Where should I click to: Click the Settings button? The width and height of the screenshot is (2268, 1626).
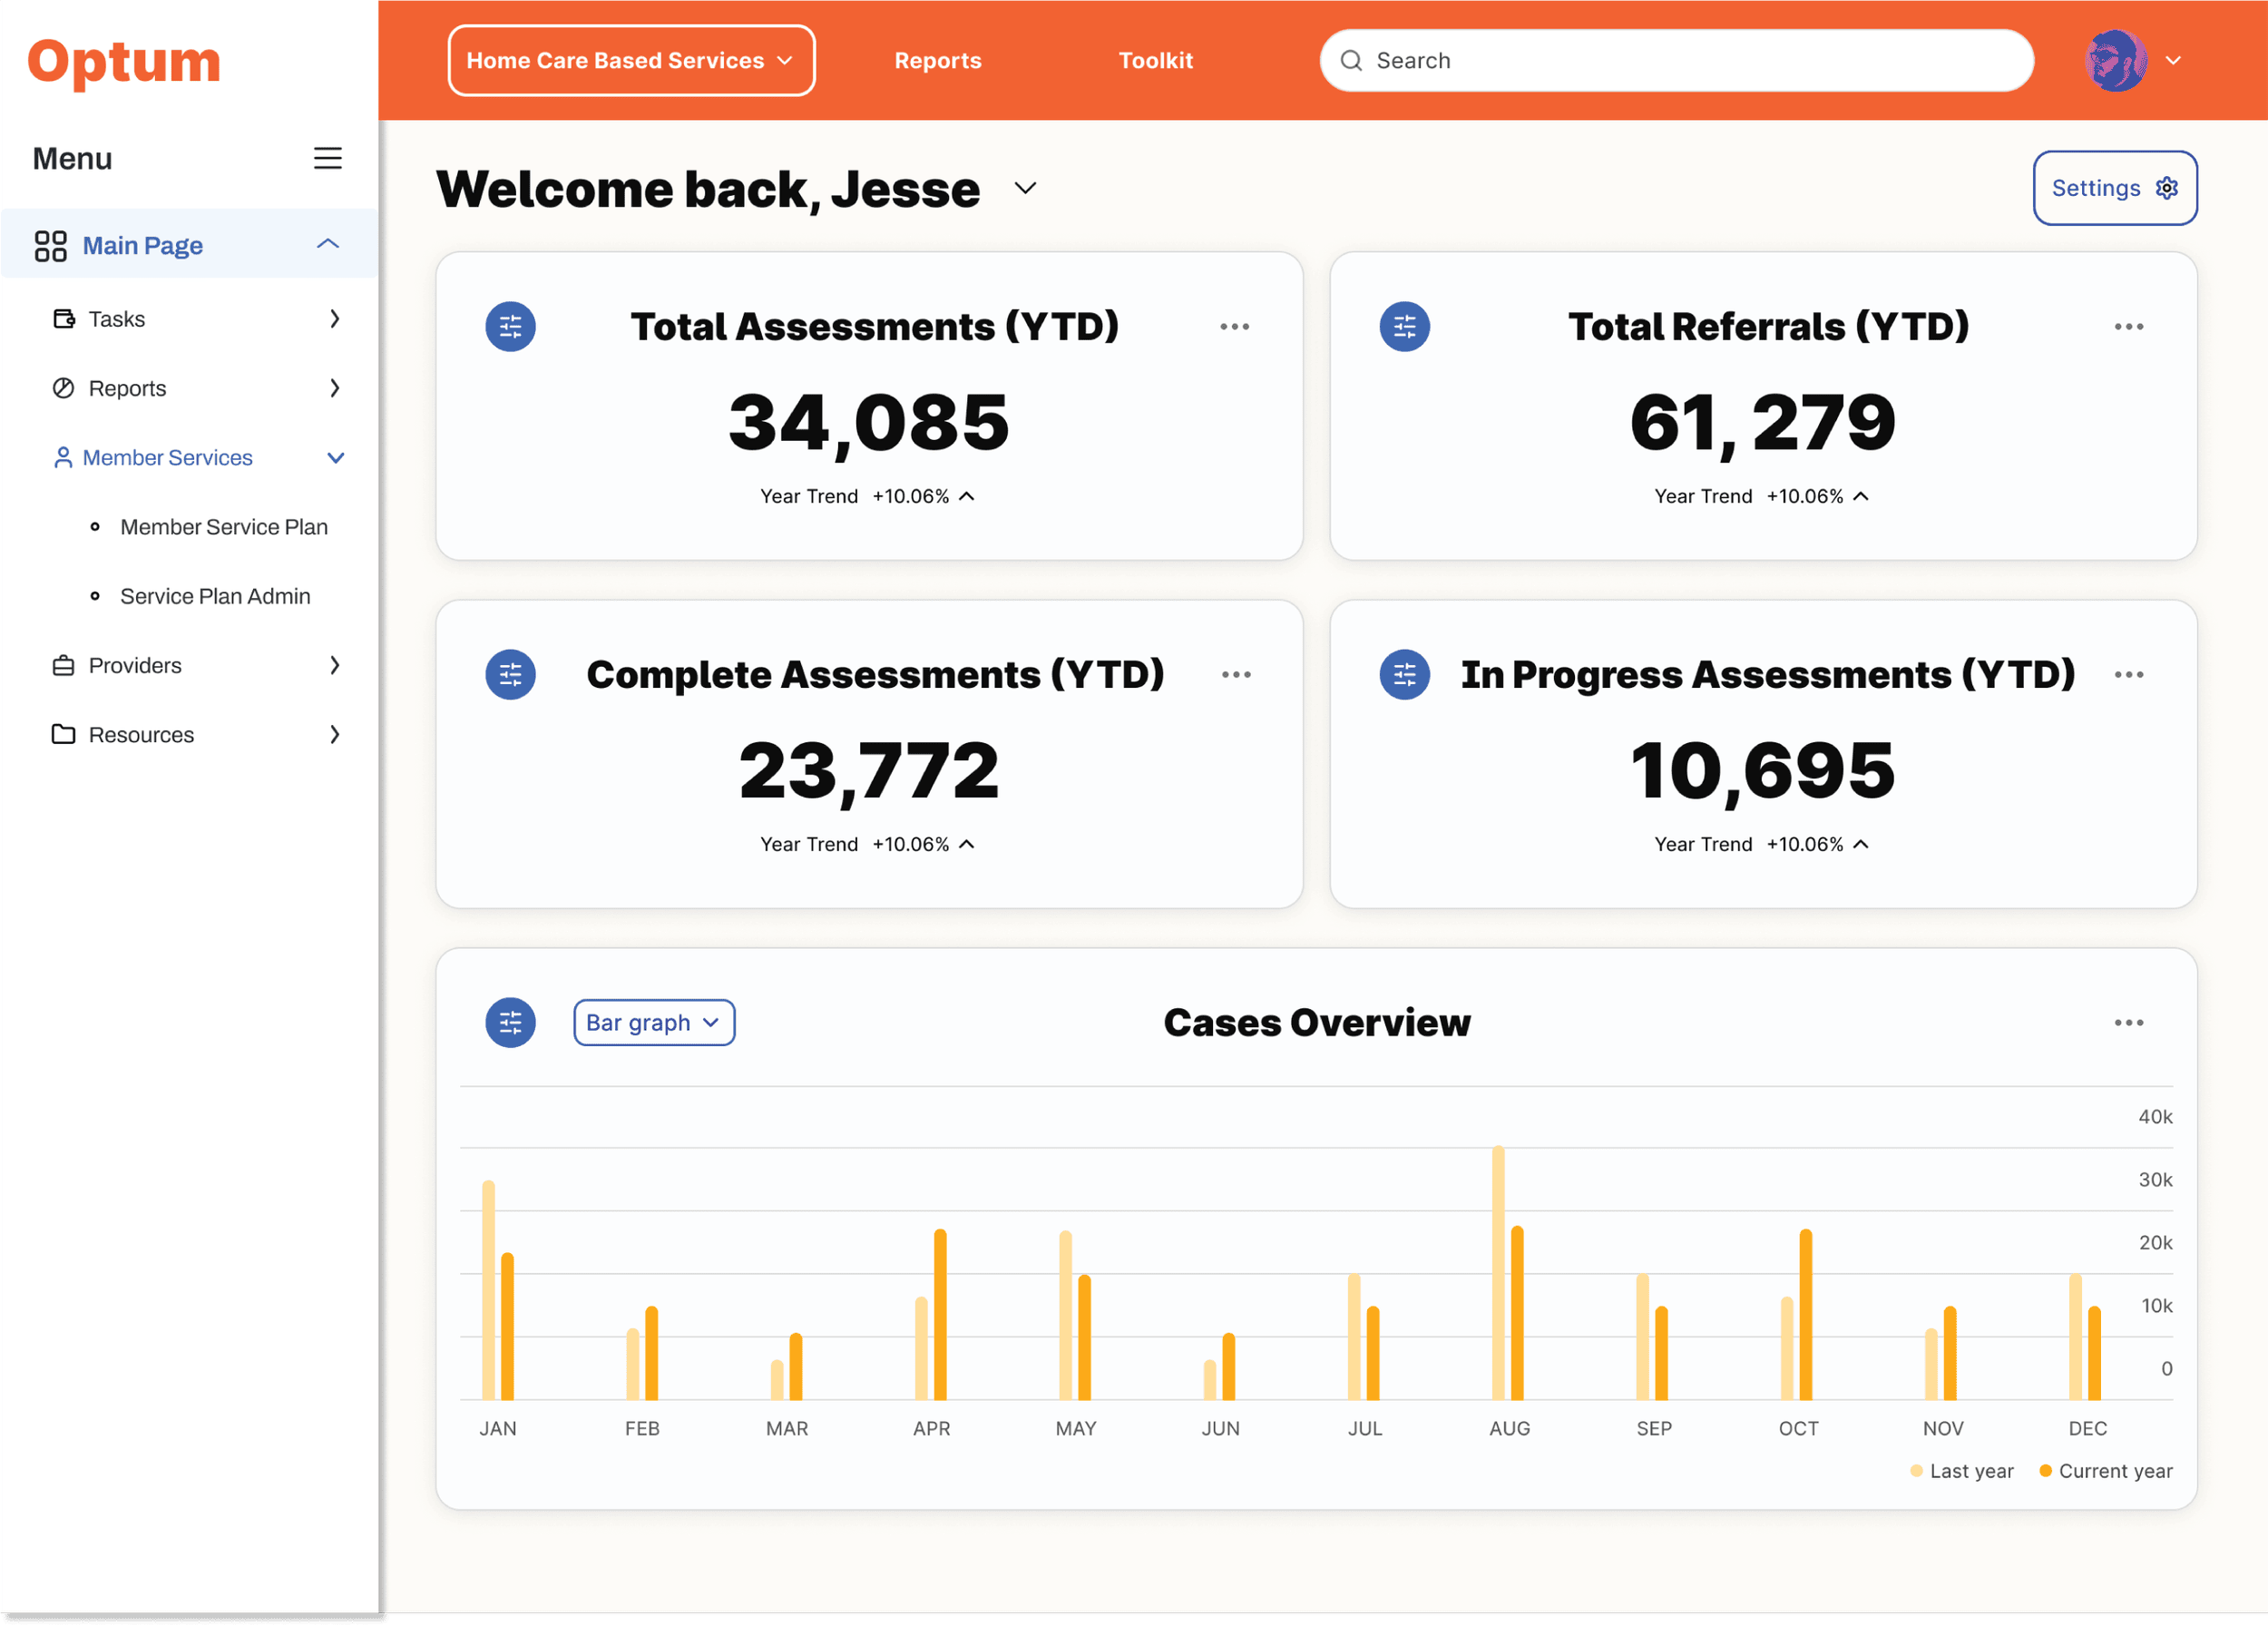click(x=2114, y=187)
